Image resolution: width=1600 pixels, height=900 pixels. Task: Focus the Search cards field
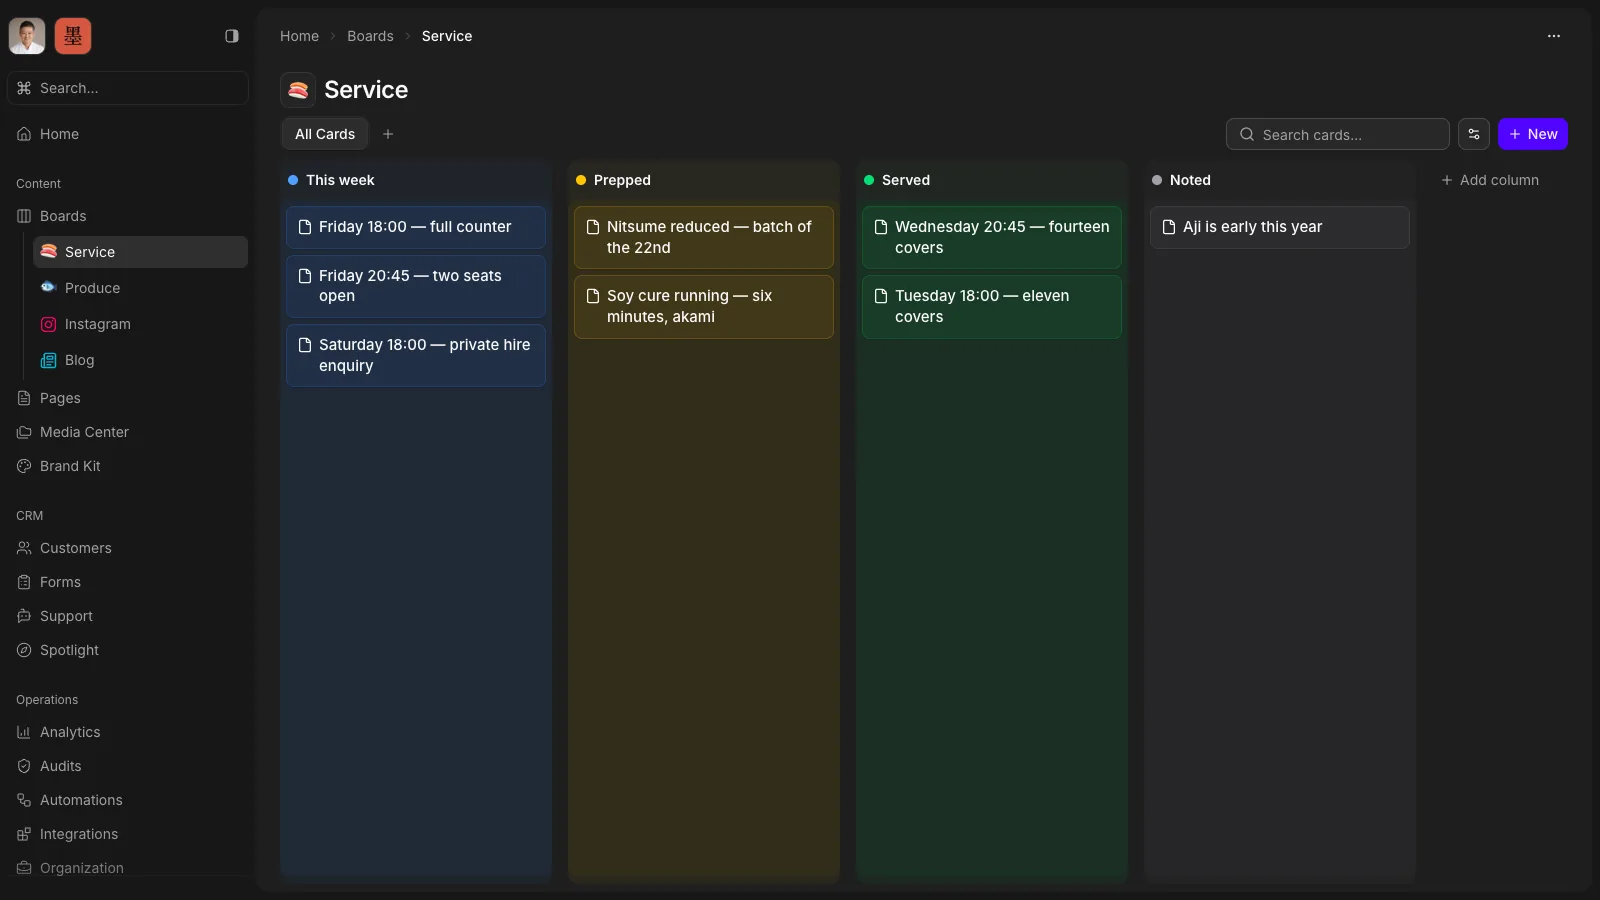coord(1338,134)
